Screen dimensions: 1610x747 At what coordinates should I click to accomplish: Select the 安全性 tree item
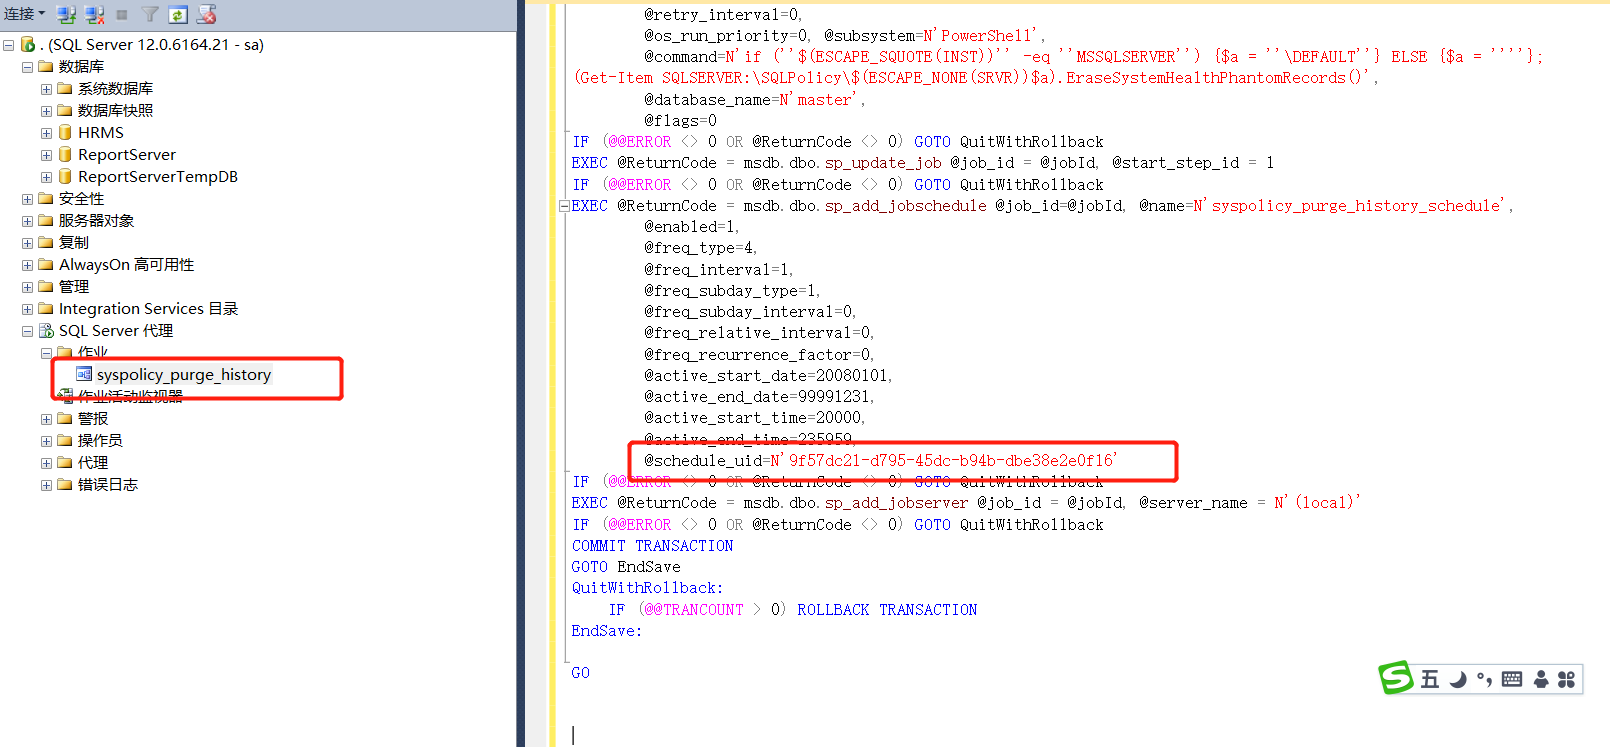point(81,199)
